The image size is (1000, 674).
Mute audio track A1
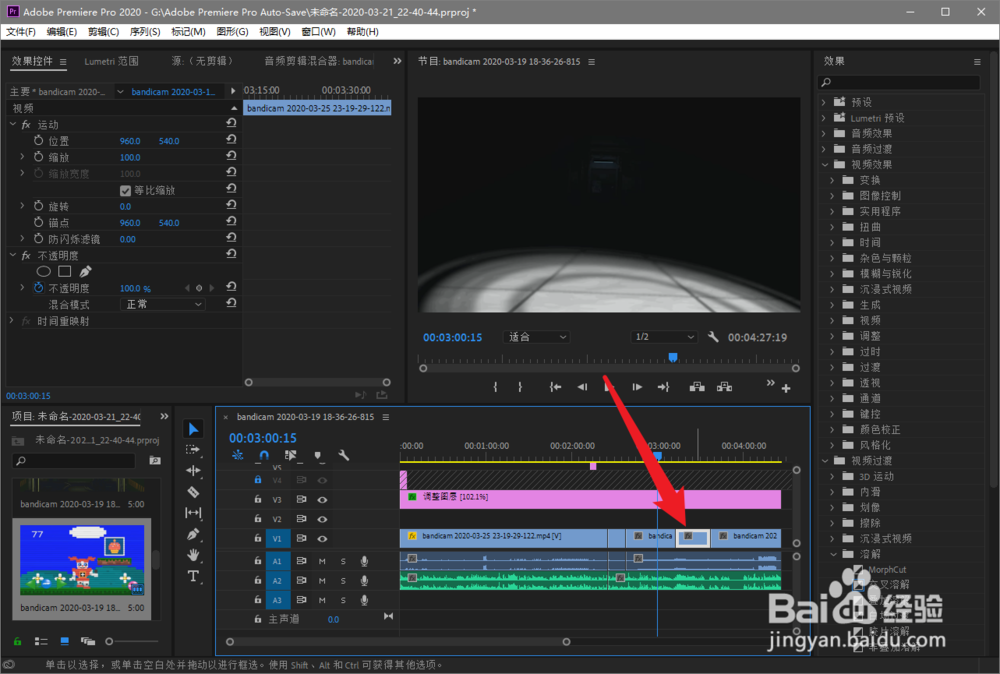coord(322,562)
